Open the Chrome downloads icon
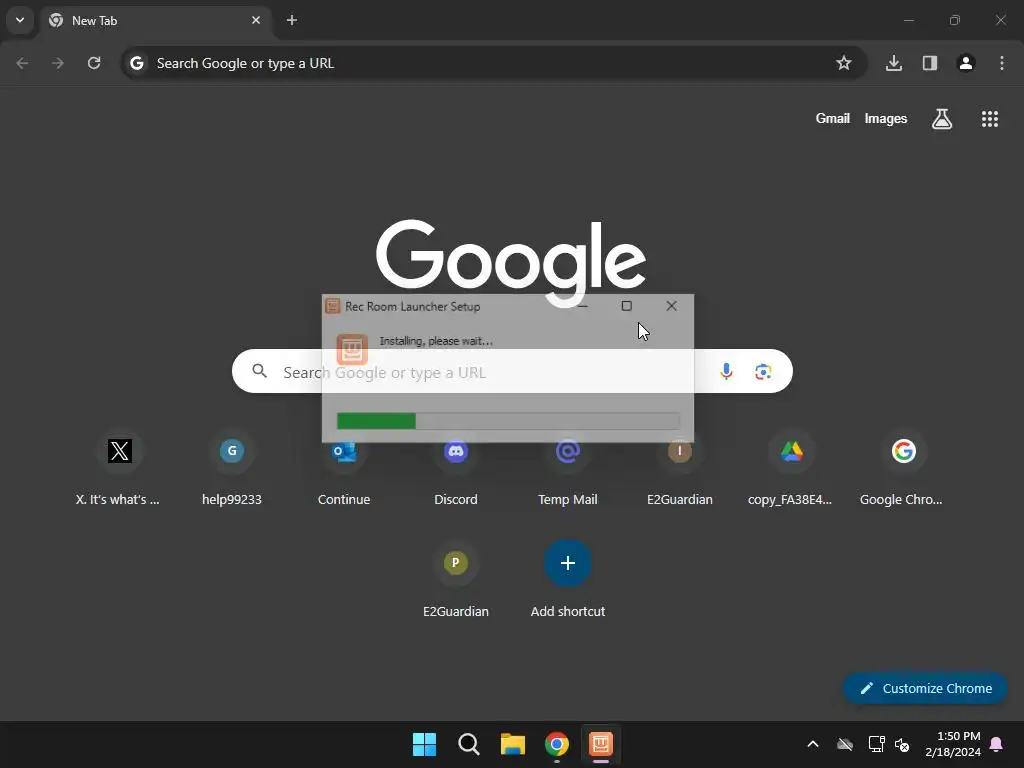The width and height of the screenshot is (1024, 768). click(894, 63)
